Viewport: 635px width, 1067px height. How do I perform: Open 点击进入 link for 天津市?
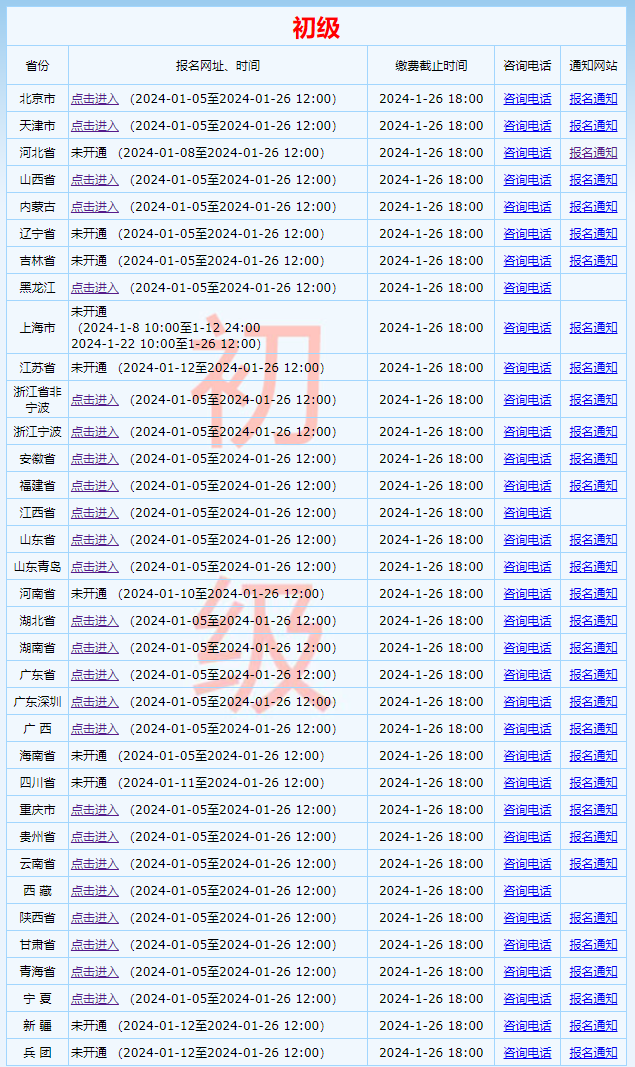tap(95, 126)
